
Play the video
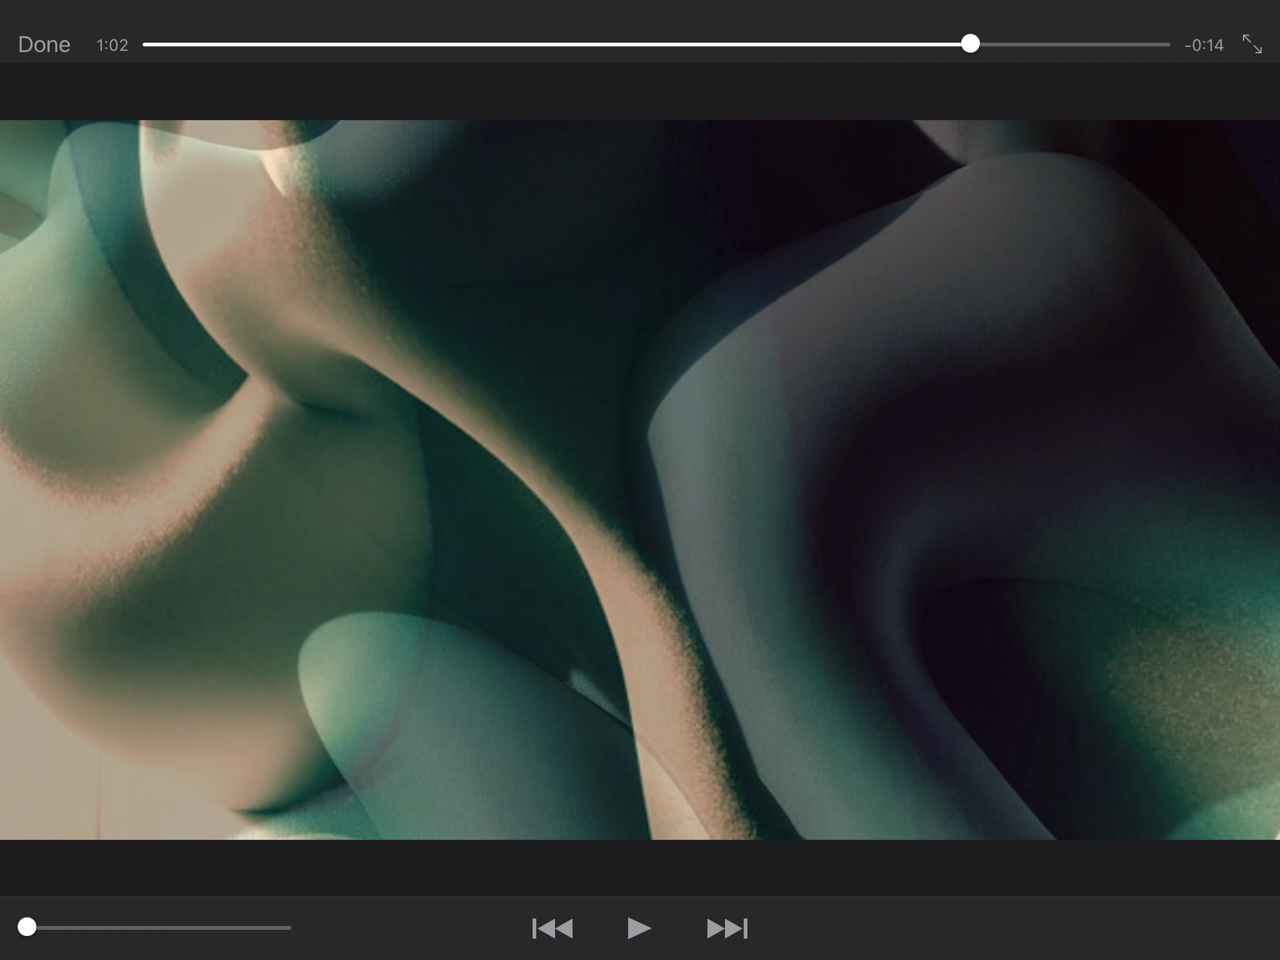(639, 928)
